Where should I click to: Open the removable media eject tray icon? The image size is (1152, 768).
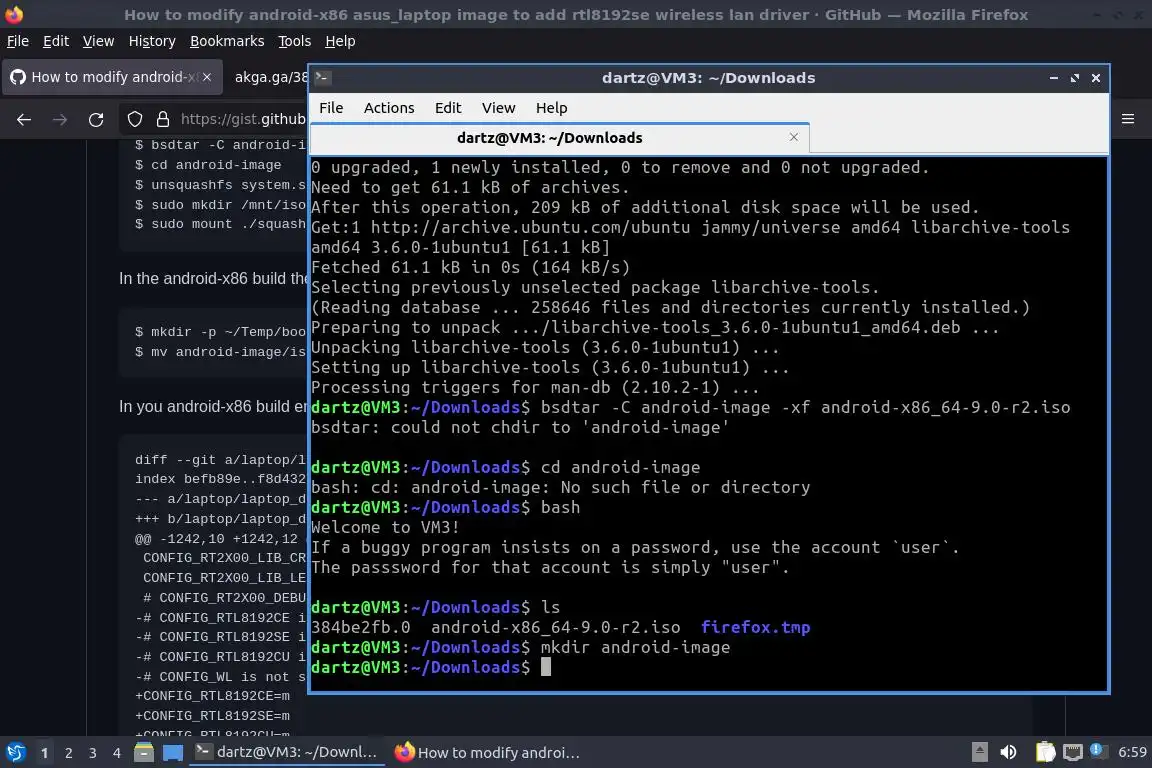pyautogui.click(x=979, y=752)
